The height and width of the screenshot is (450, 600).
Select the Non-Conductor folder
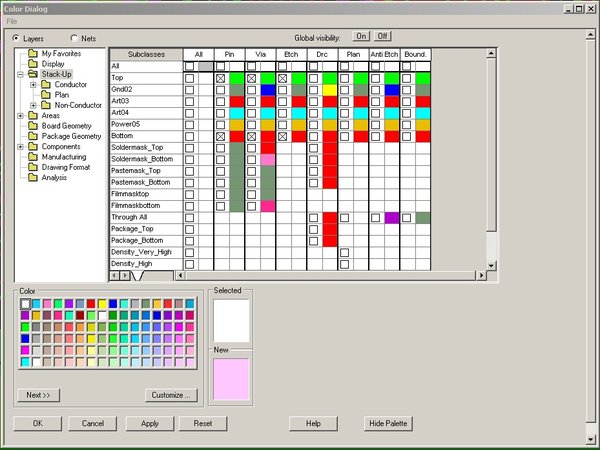[78, 105]
